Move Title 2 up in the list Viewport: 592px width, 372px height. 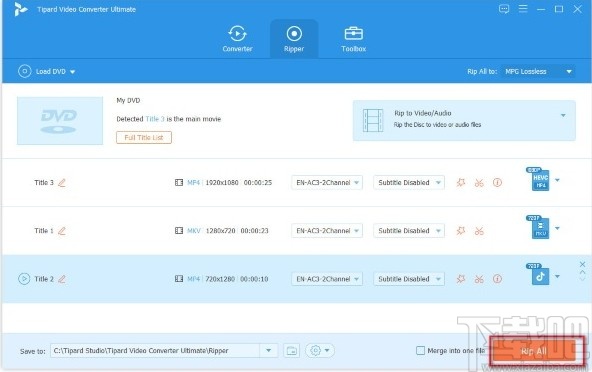click(x=582, y=272)
